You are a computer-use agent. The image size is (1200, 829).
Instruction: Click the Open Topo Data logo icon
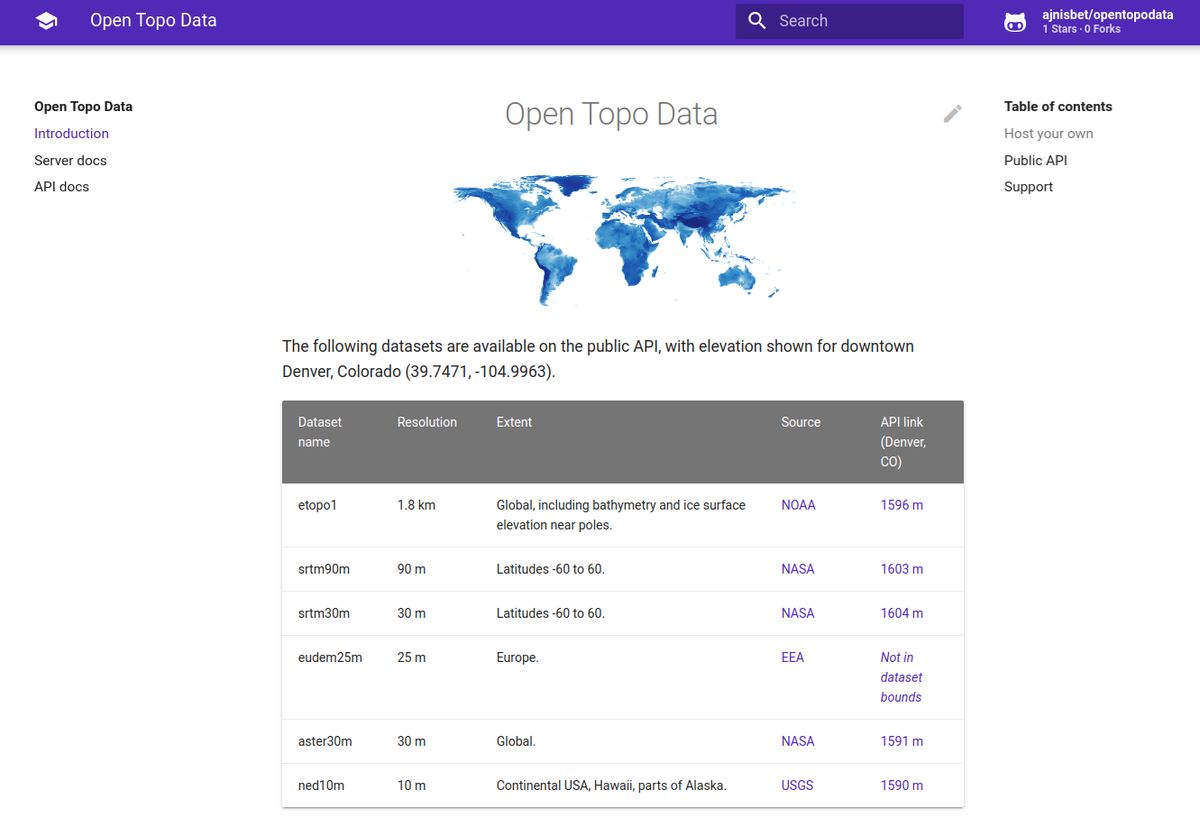(x=47, y=20)
